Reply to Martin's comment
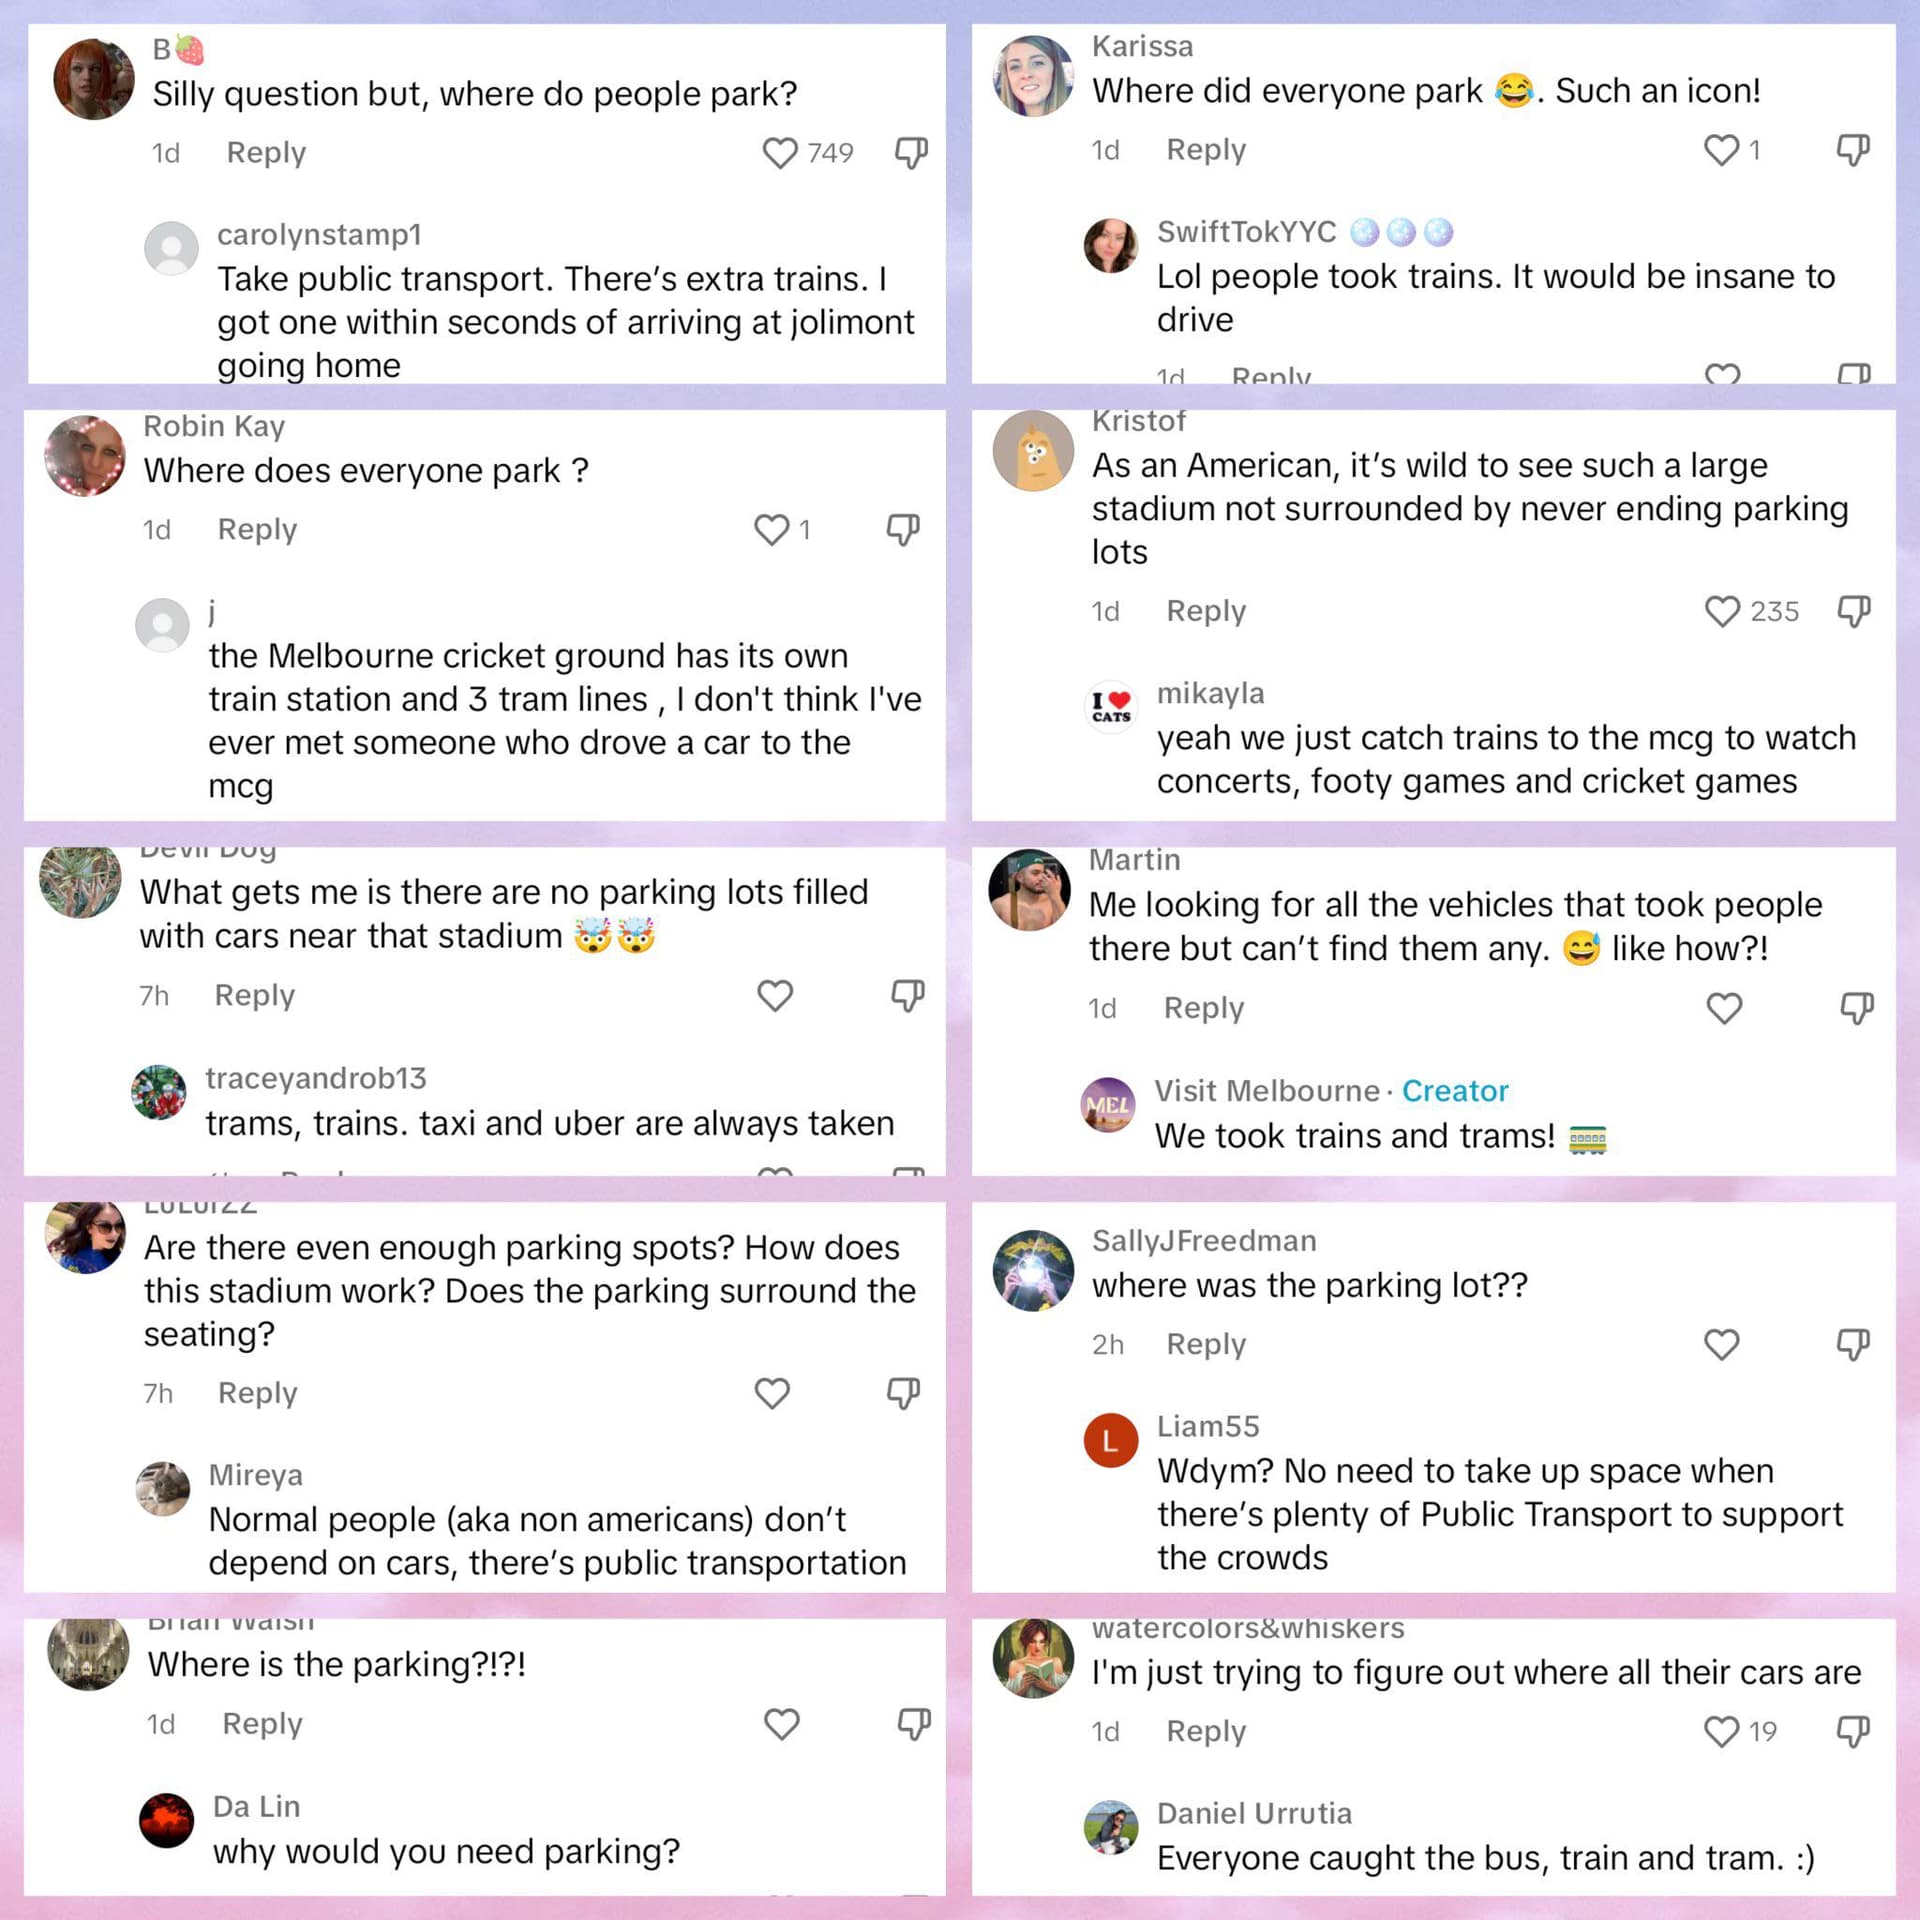 coord(1203,1008)
